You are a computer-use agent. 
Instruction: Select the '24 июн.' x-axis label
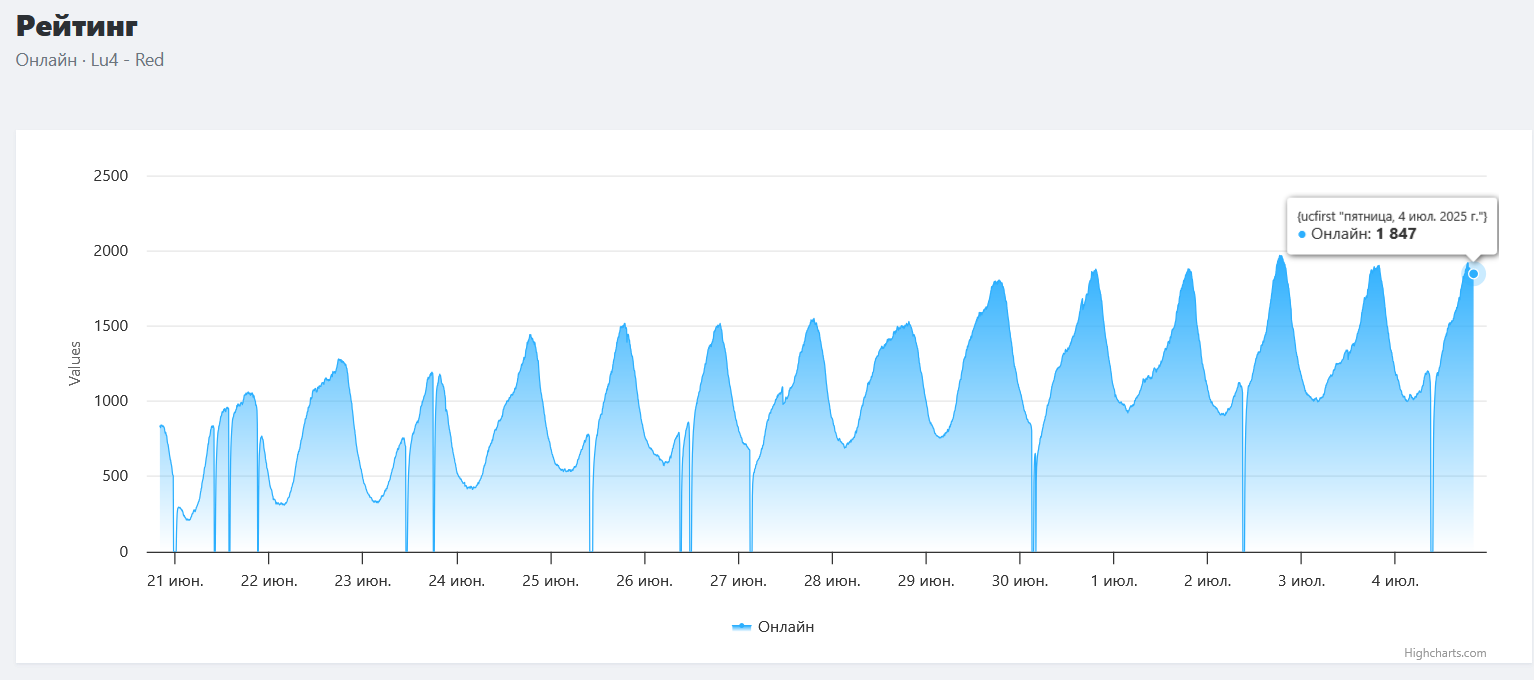(x=457, y=581)
